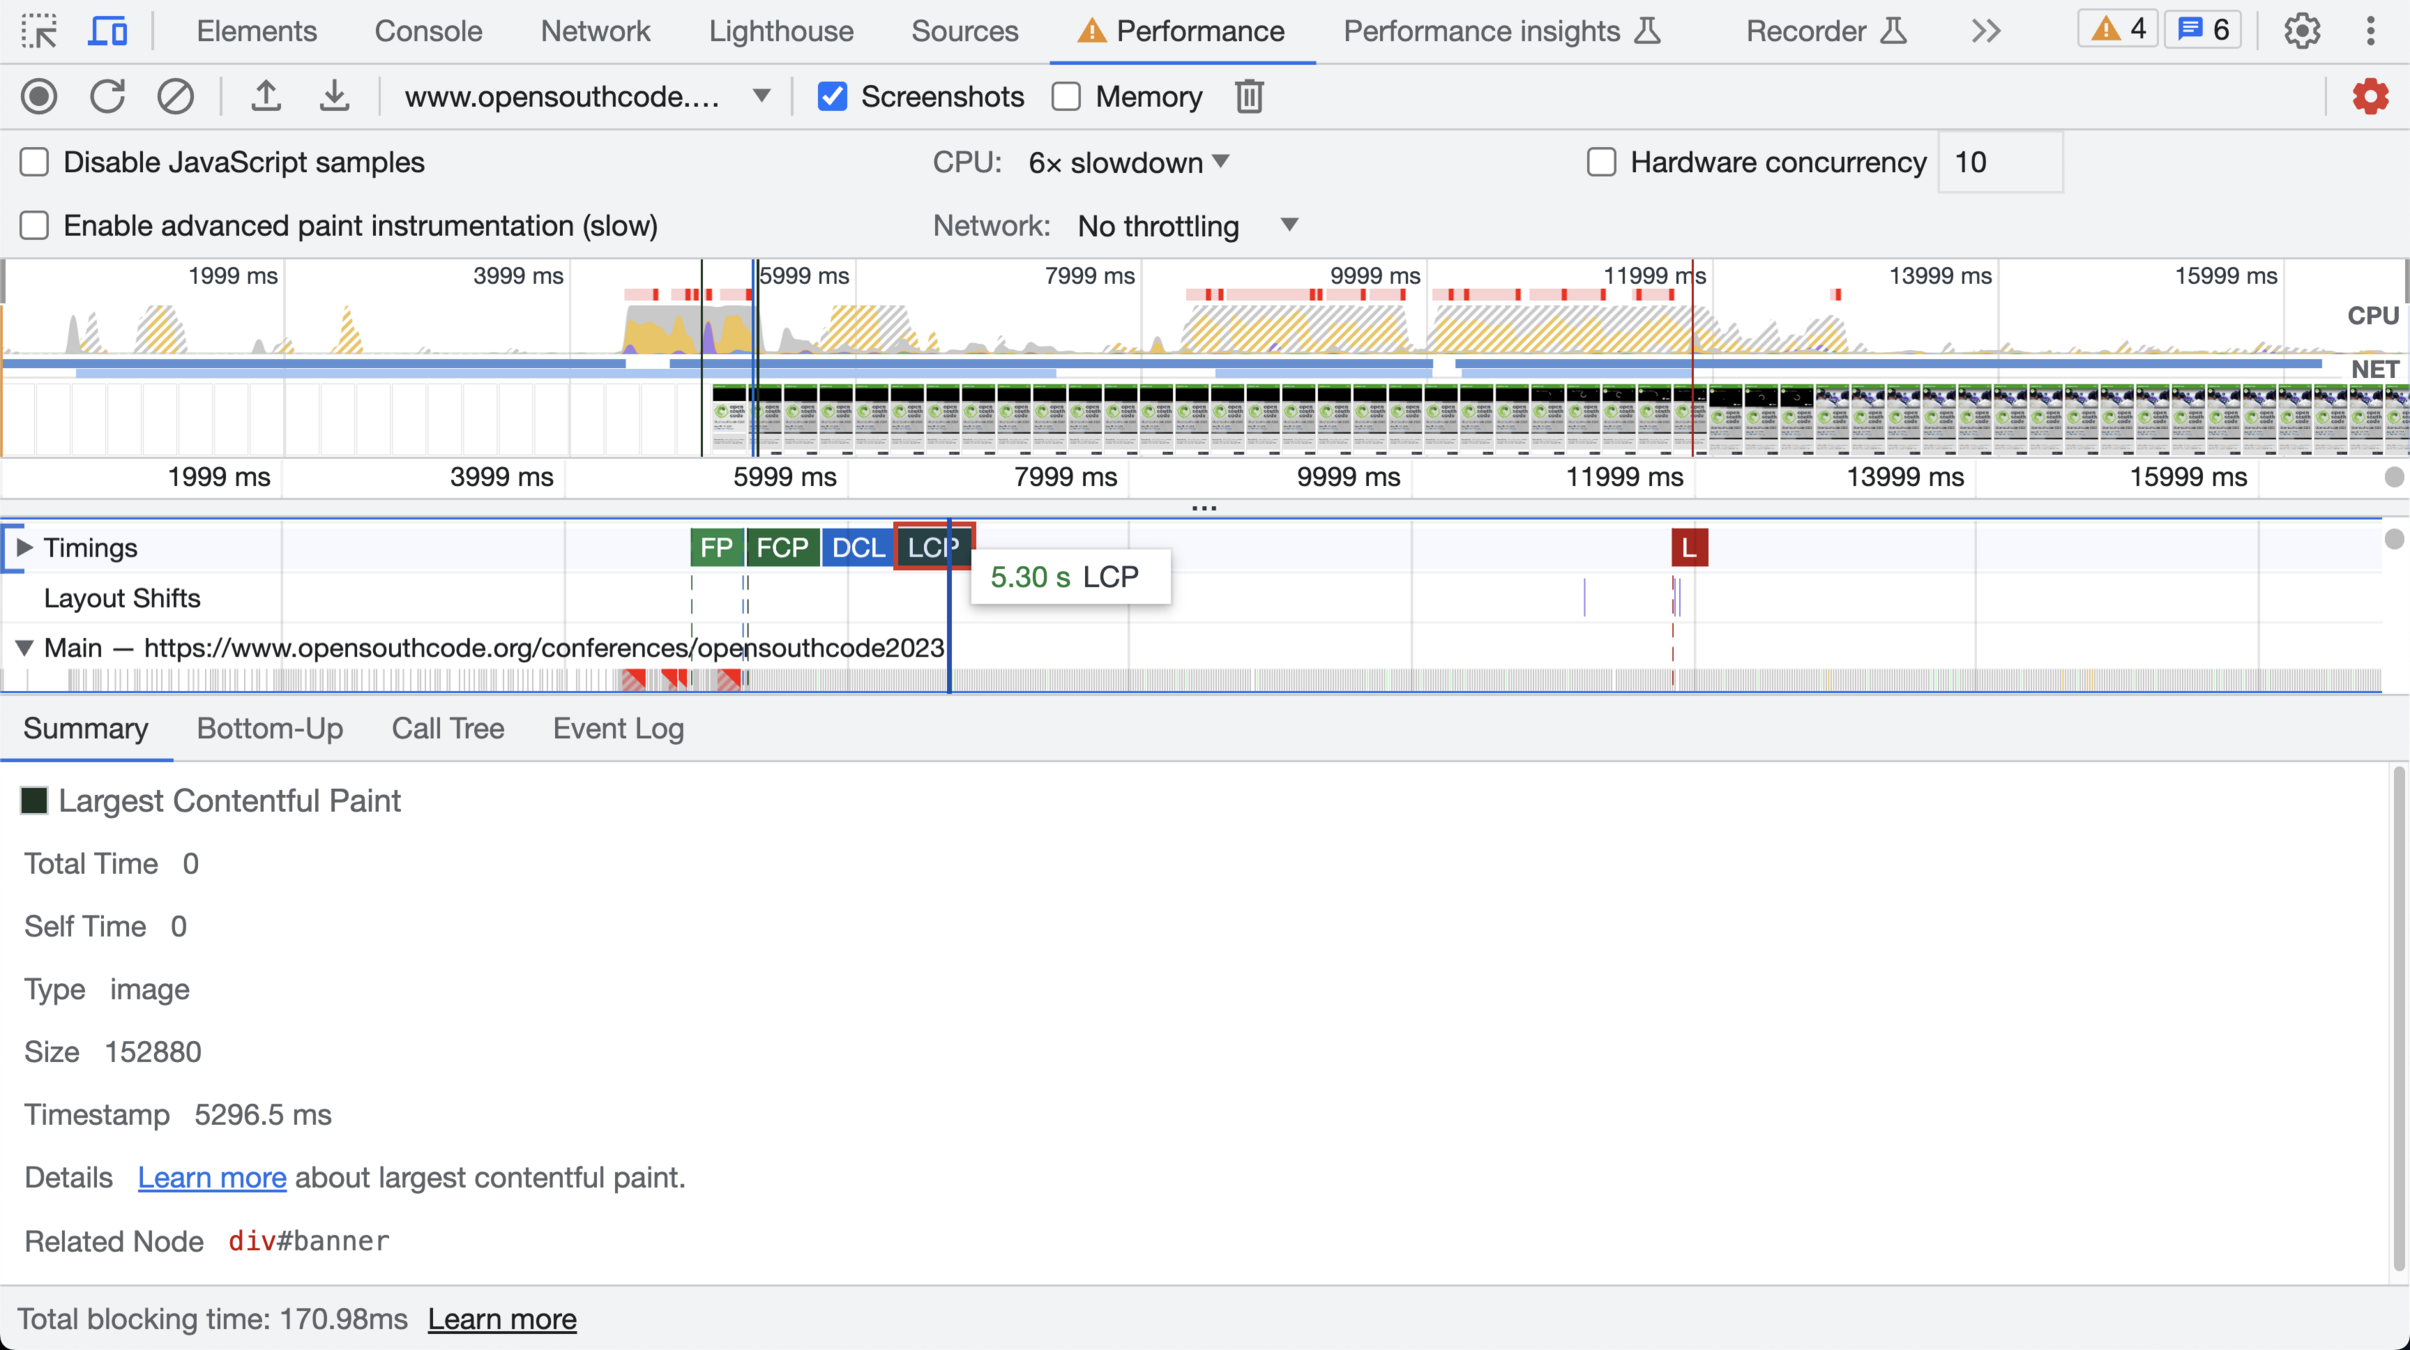
Task: Open the Lighthouse panel tab
Action: [x=780, y=31]
